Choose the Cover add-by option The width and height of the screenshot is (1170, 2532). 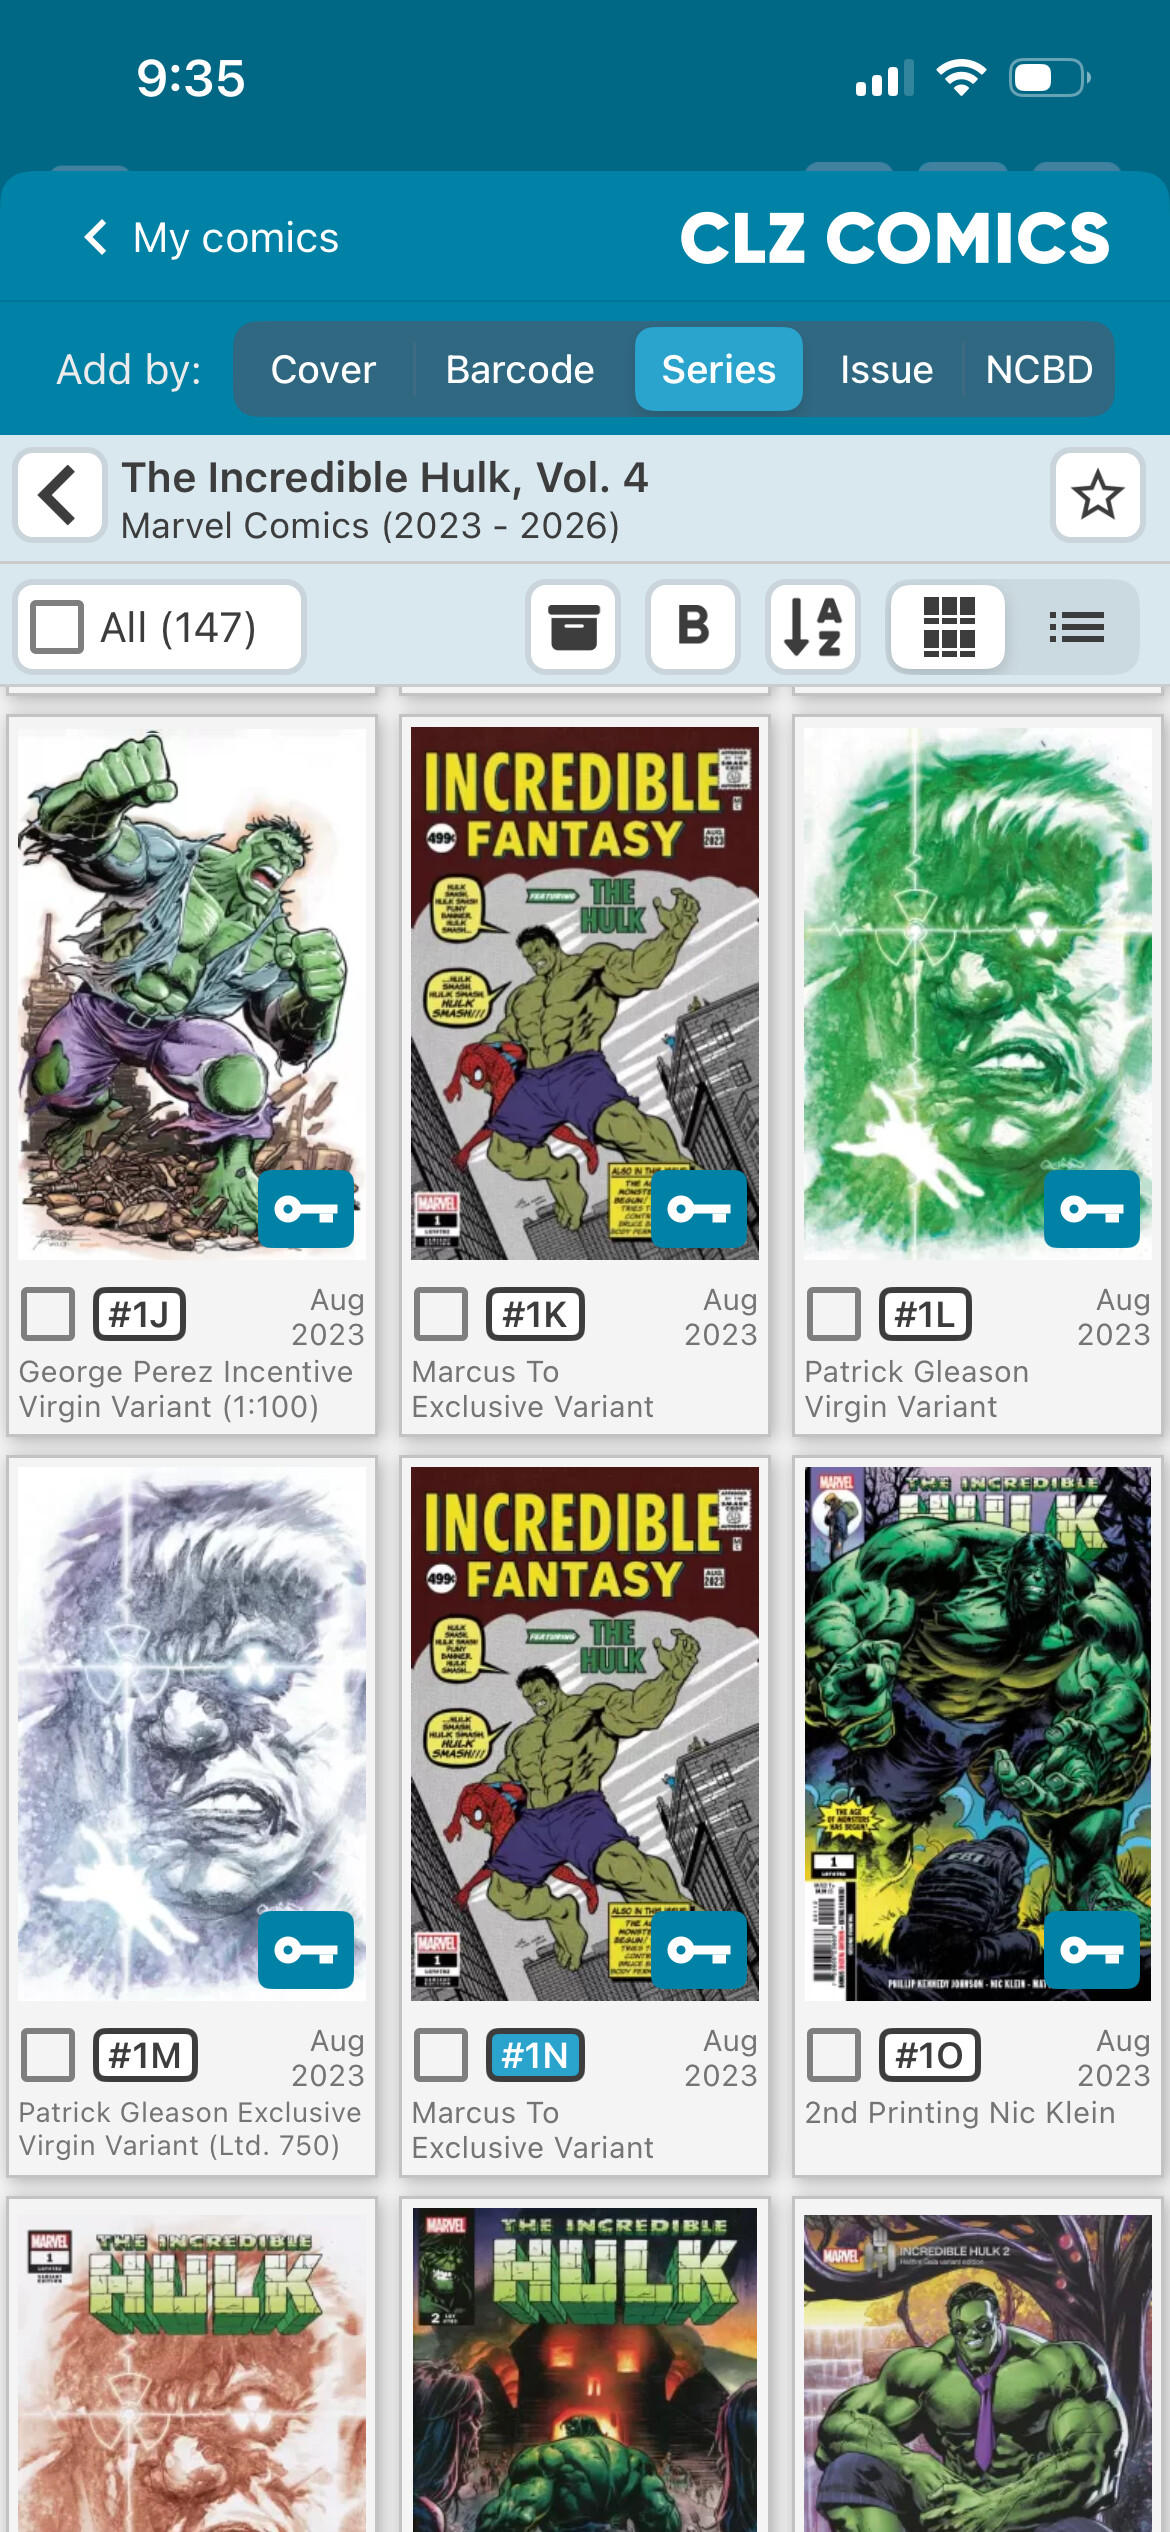pyautogui.click(x=323, y=369)
